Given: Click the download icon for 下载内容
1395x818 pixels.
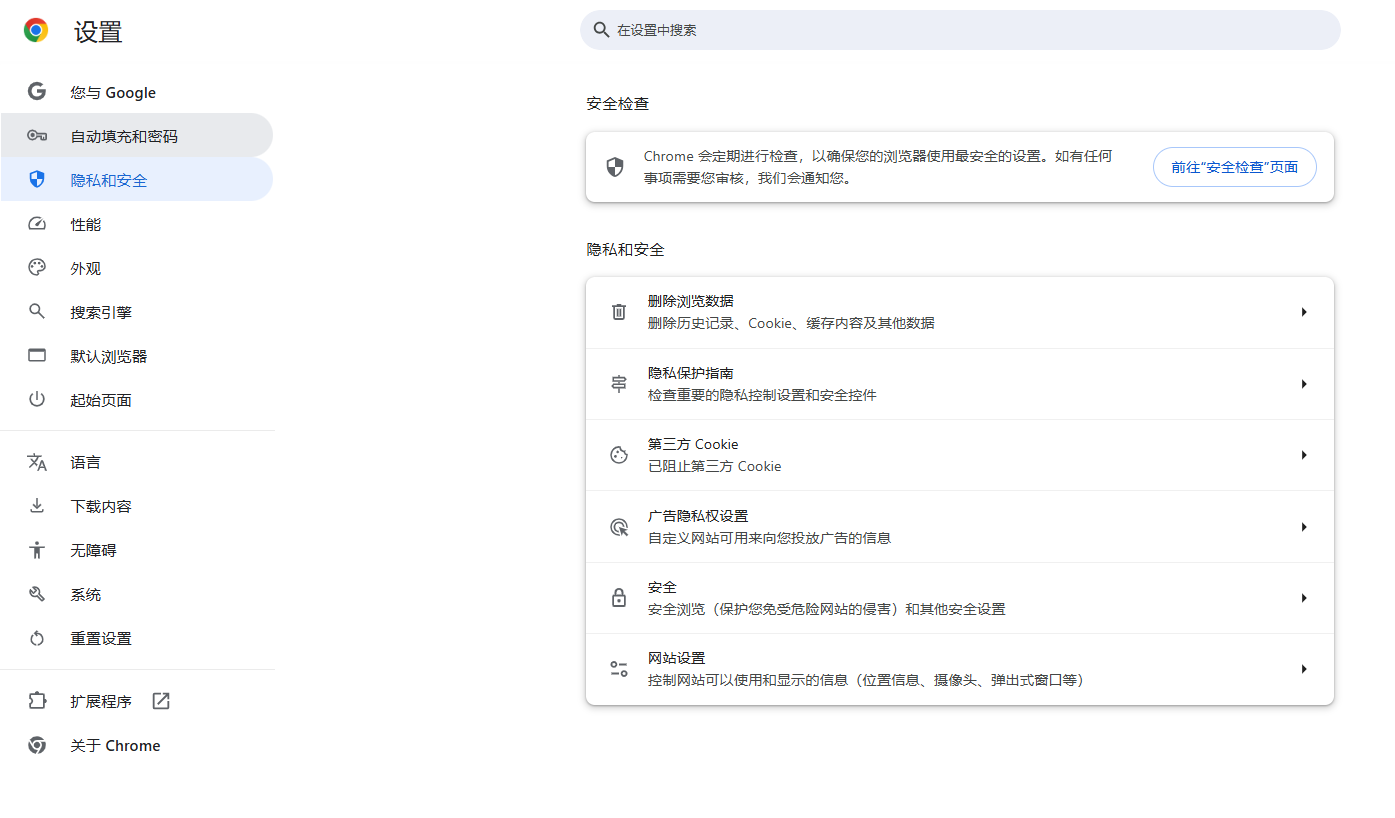Looking at the screenshot, I should [37, 506].
